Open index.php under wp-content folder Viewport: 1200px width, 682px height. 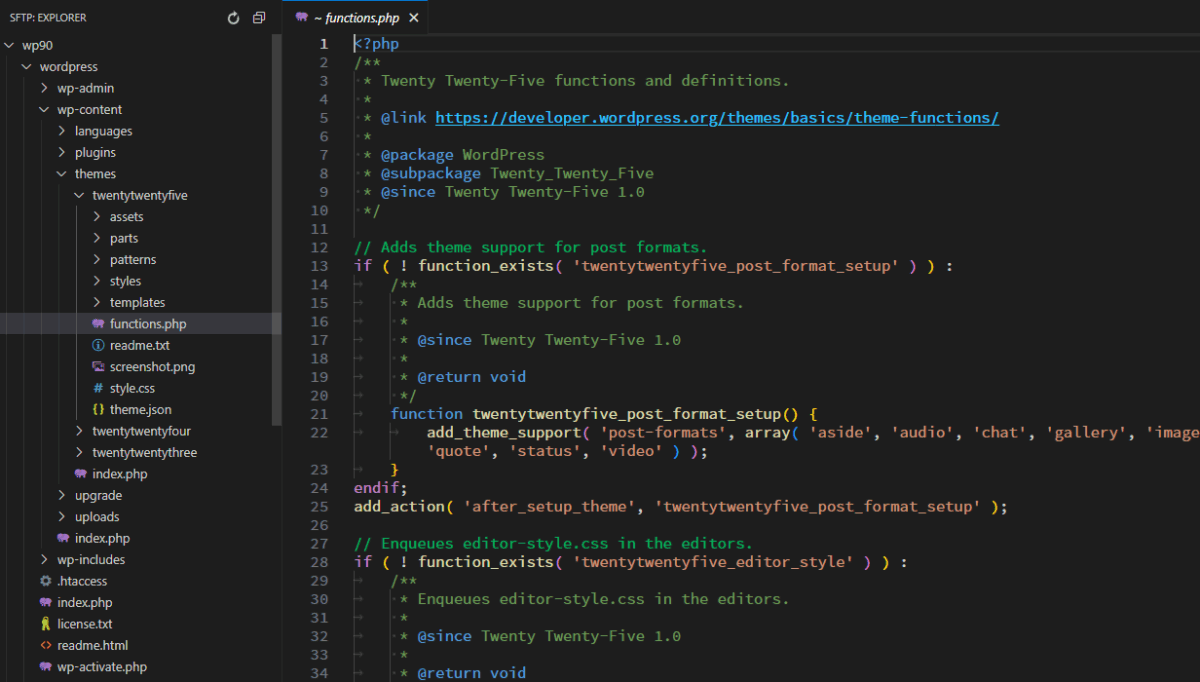click(x=102, y=538)
